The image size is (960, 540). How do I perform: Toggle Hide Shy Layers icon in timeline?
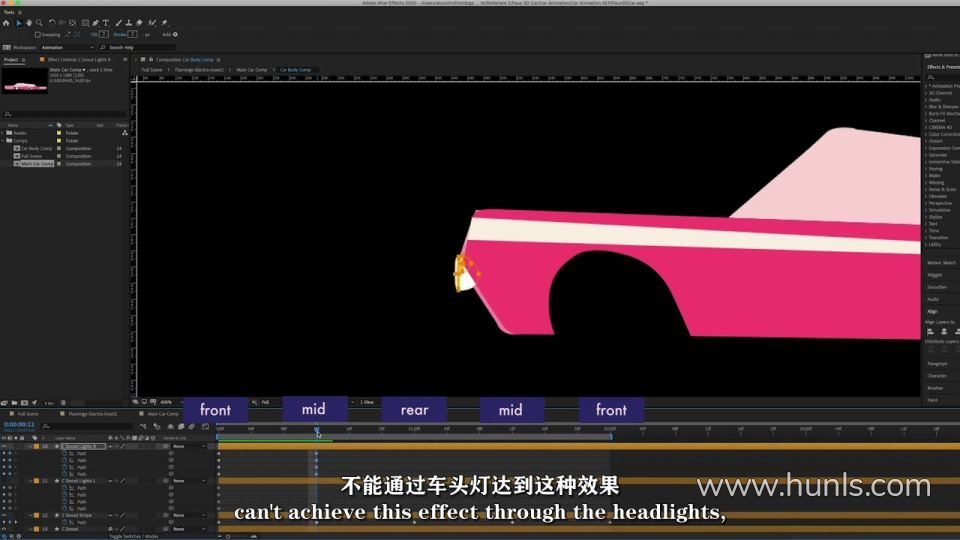pos(170,426)
